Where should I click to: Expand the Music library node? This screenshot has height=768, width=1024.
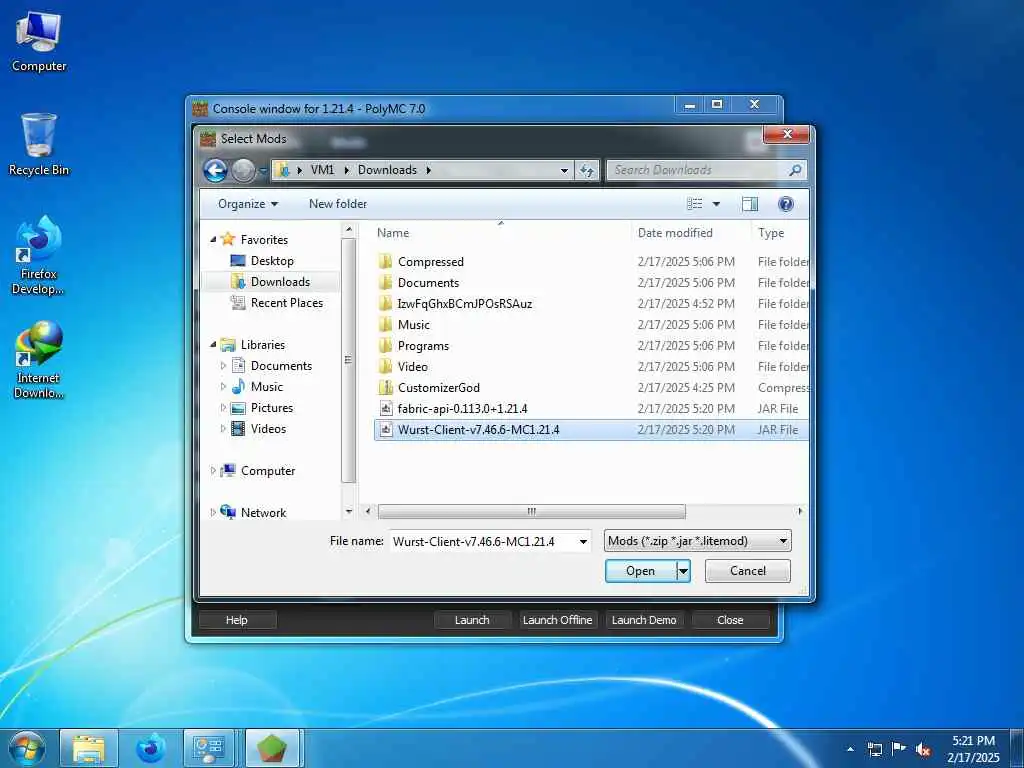[223, 387]
